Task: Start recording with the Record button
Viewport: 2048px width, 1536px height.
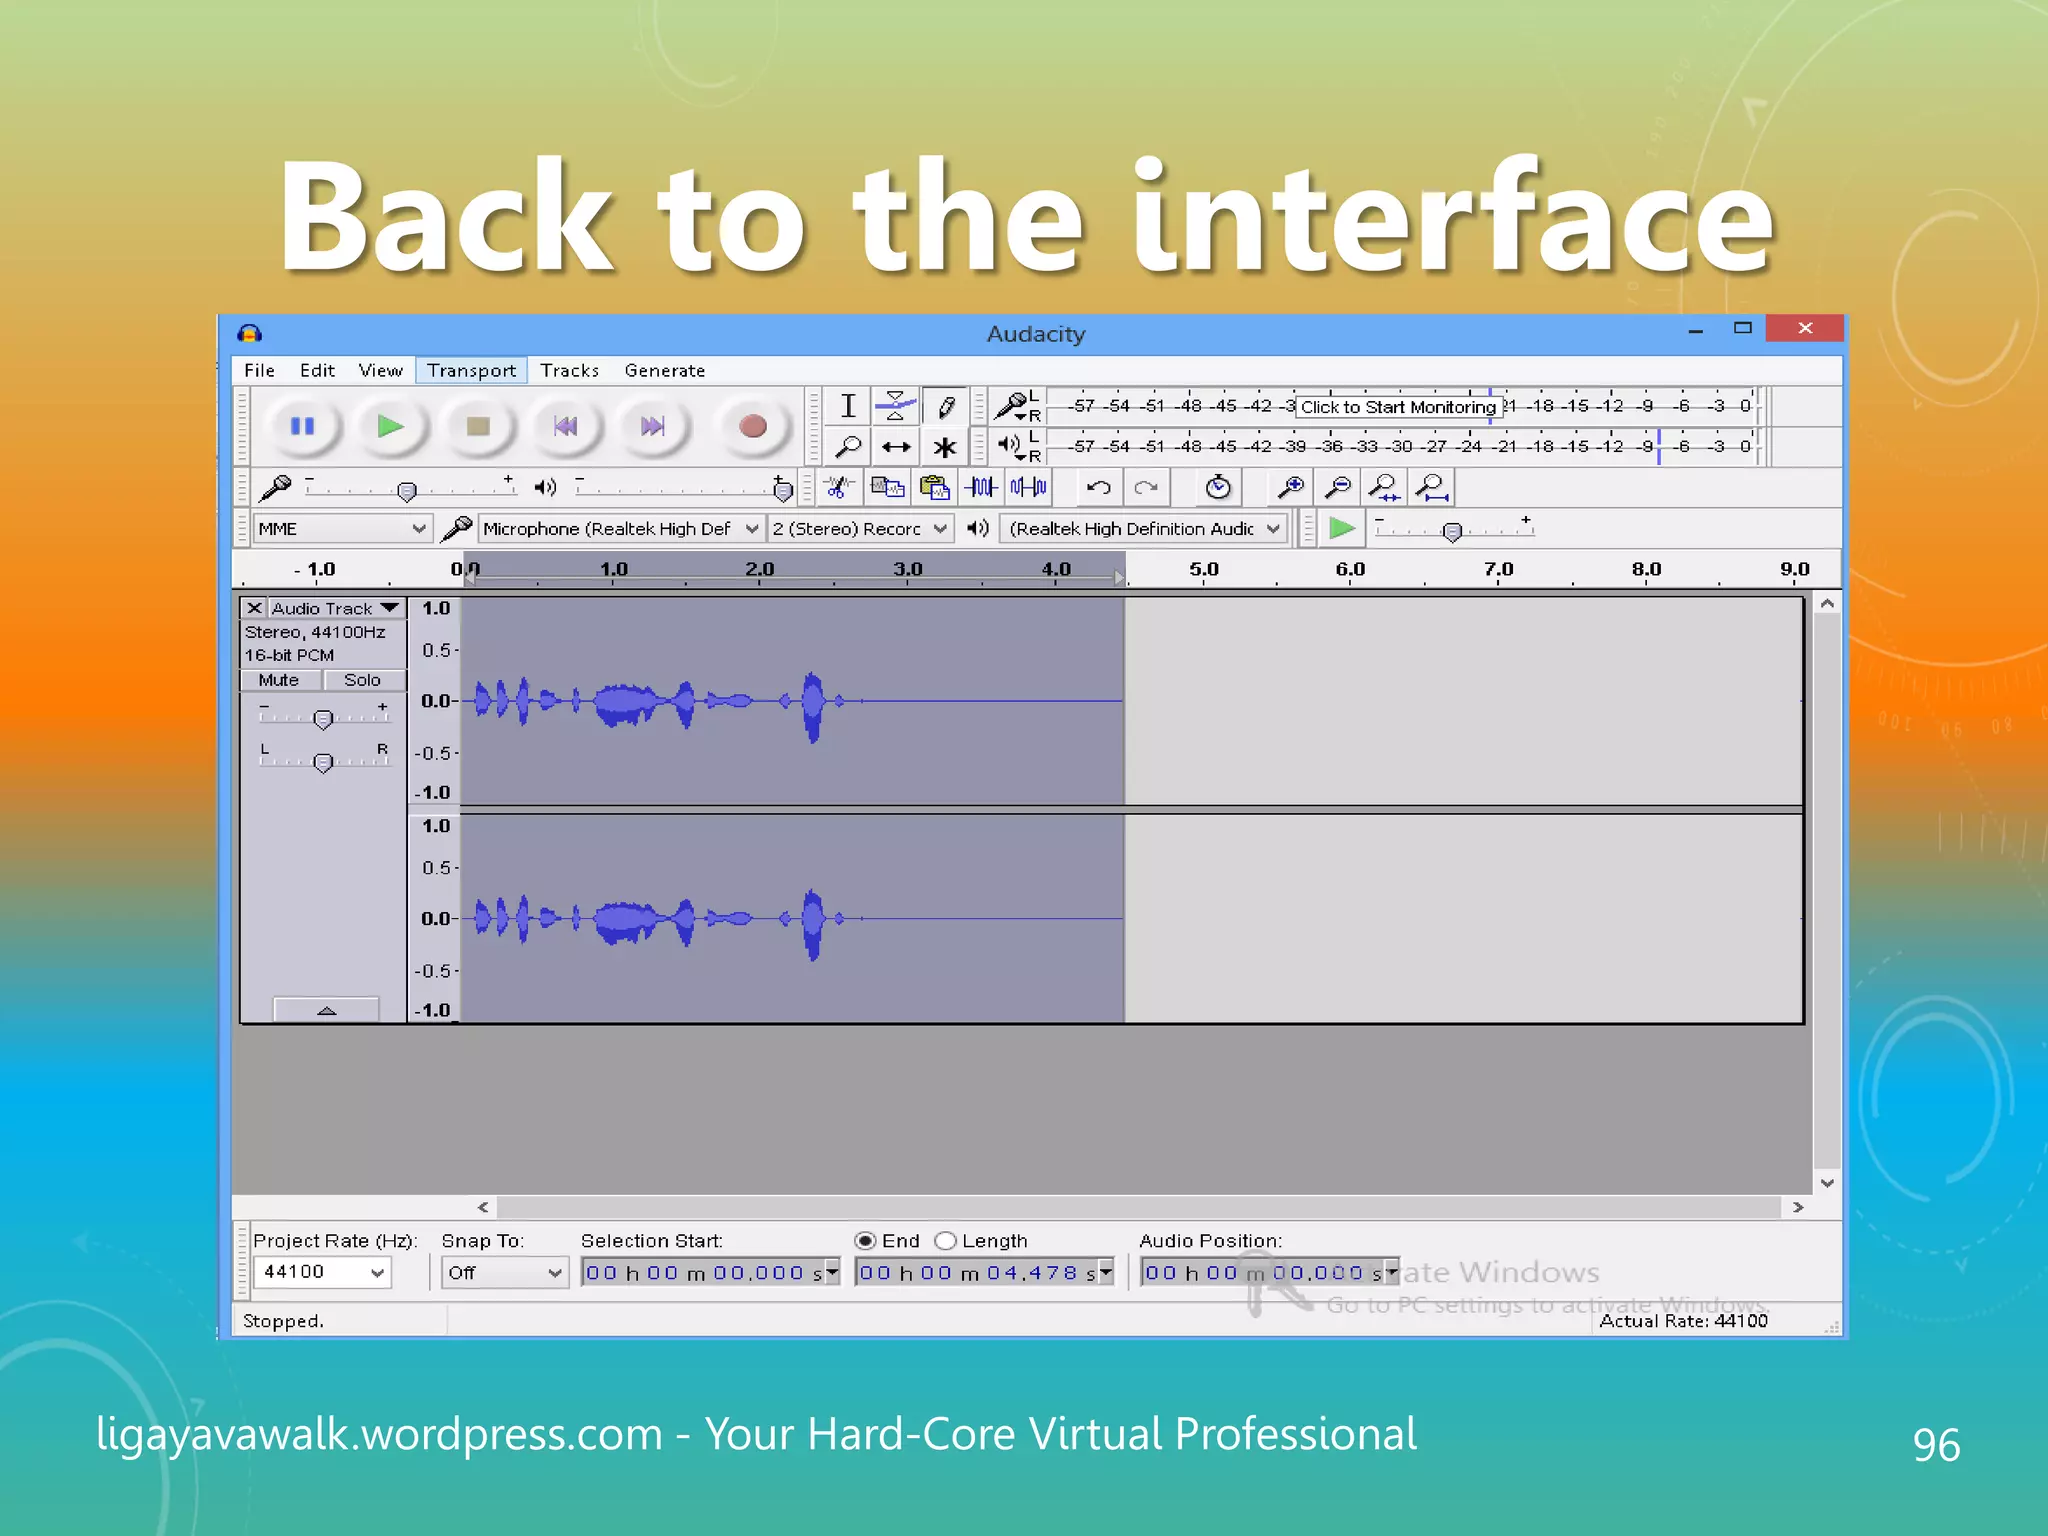Action: click(753, 427)
